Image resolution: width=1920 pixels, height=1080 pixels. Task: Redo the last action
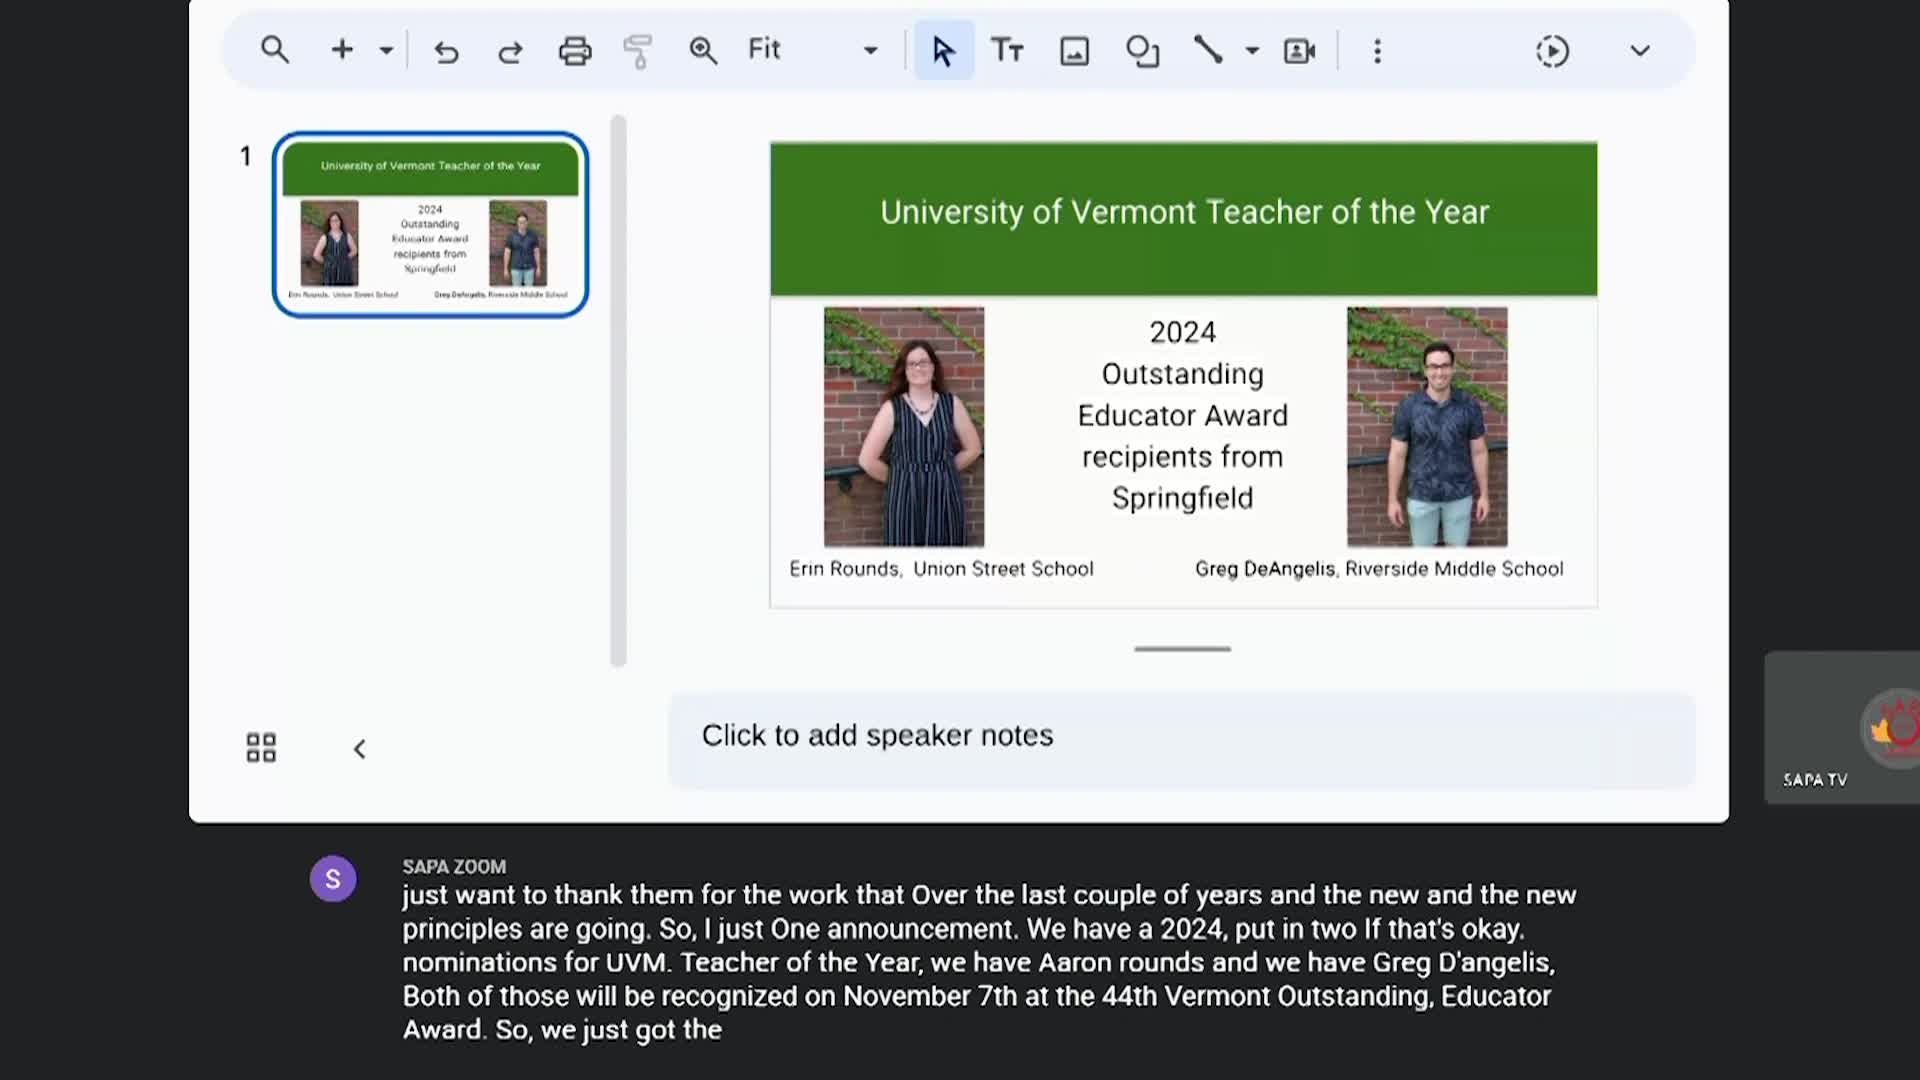(x=510, y=51)
